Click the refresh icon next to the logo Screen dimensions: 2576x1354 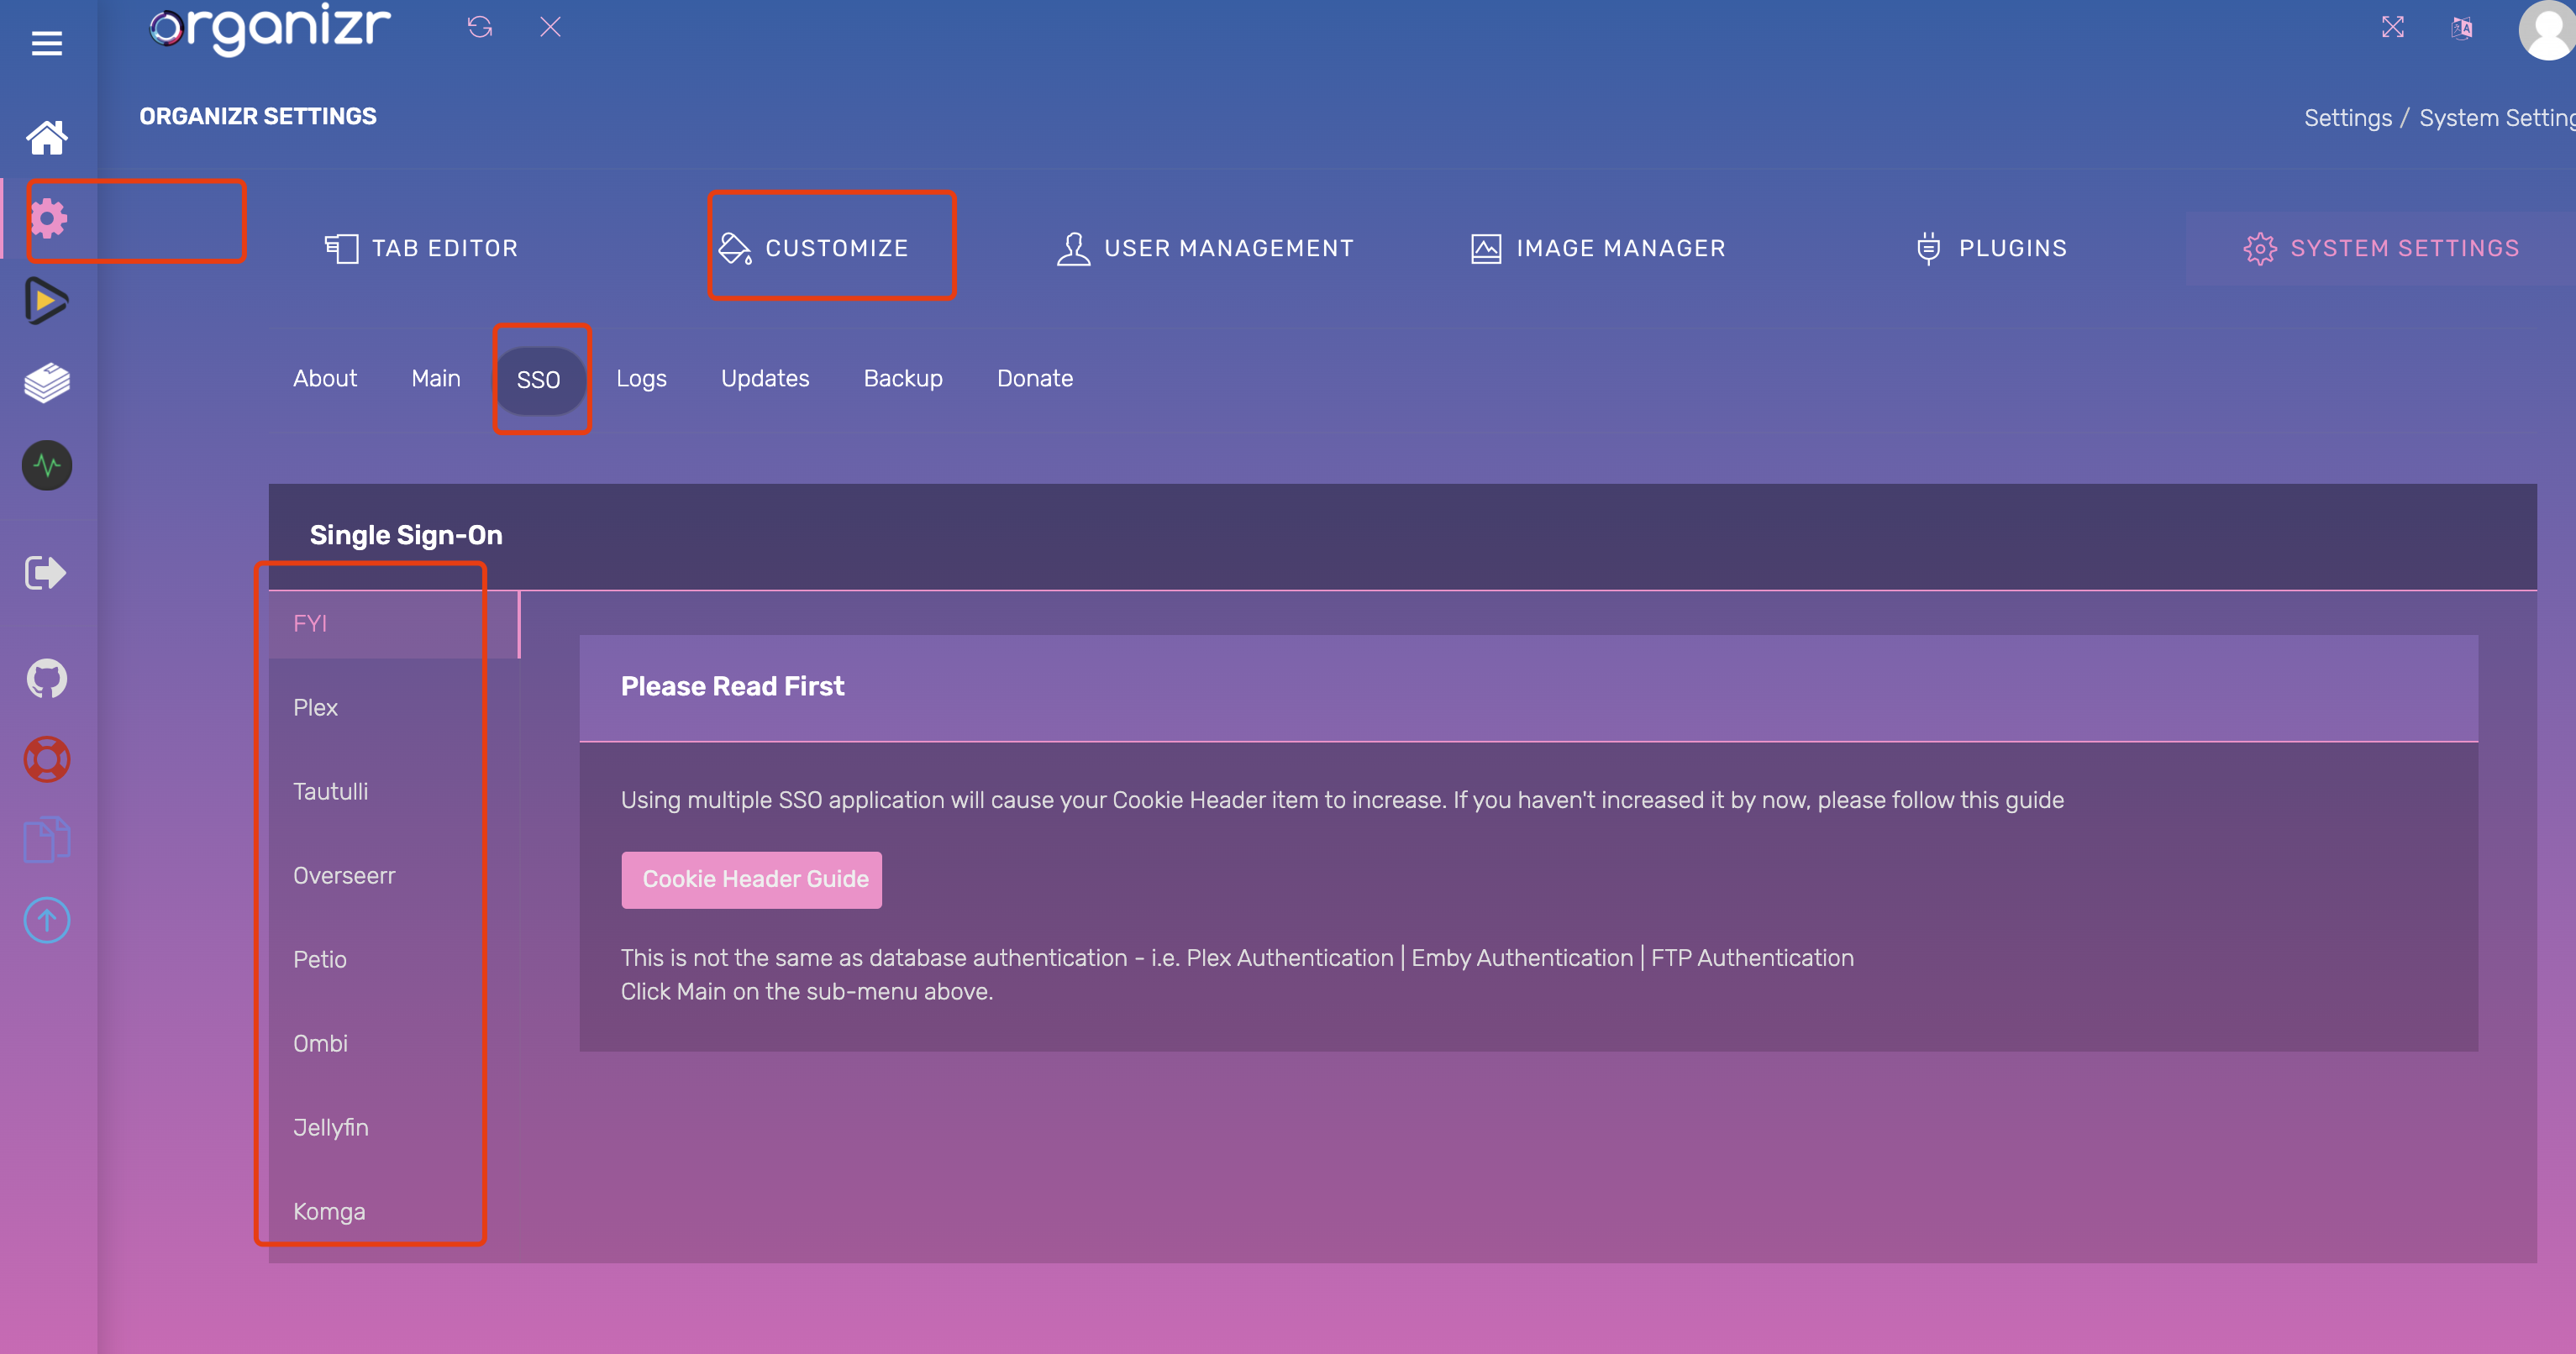click(480, 27)
